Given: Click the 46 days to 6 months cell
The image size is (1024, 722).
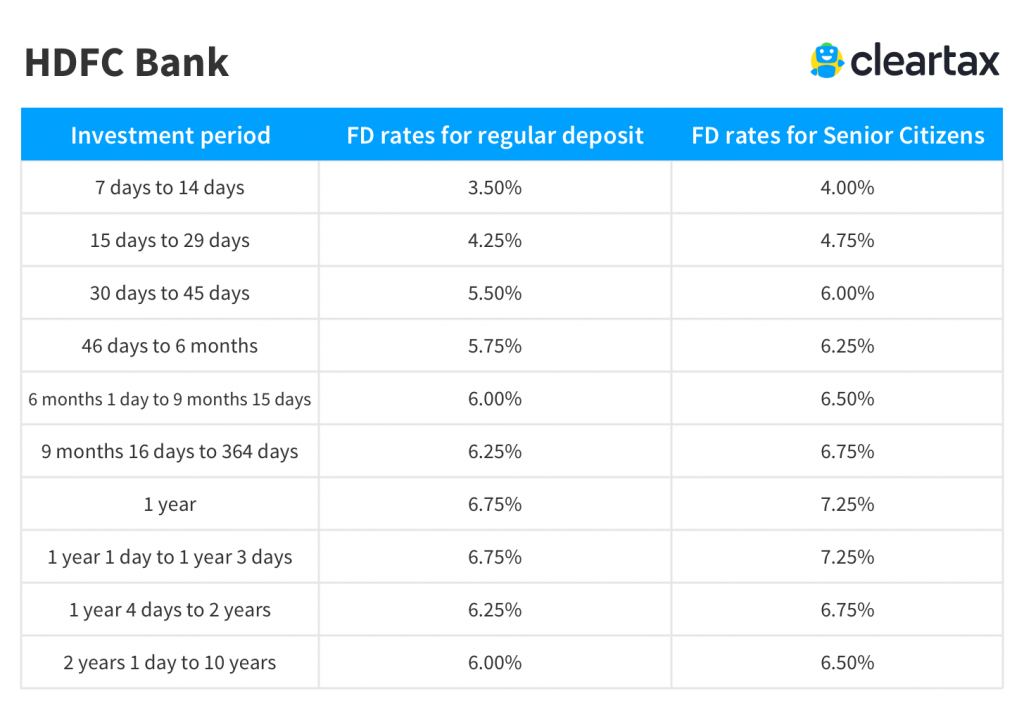Looking at the screenshot, I should pos(170,347).
